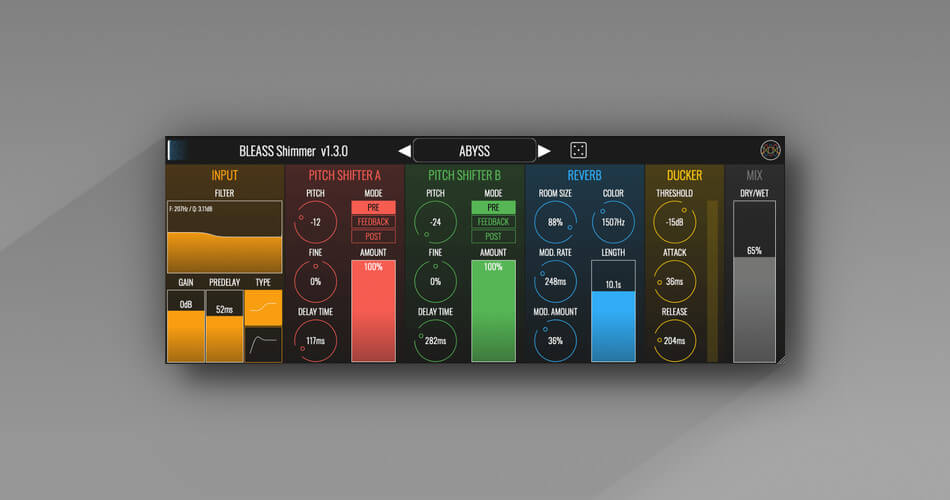Enable PRE mode on Pitch Shifter A
The width and height of the screenshot is (950, 500).
373,207
